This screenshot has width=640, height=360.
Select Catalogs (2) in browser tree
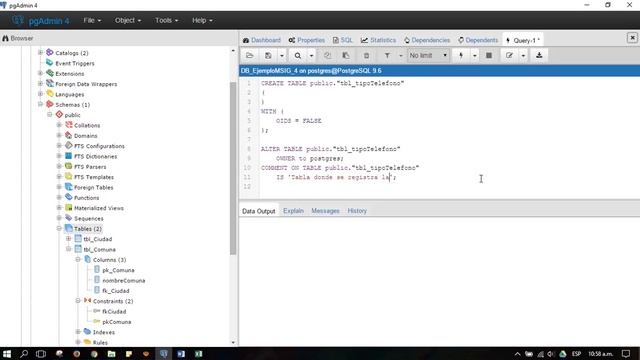(71, 53)
